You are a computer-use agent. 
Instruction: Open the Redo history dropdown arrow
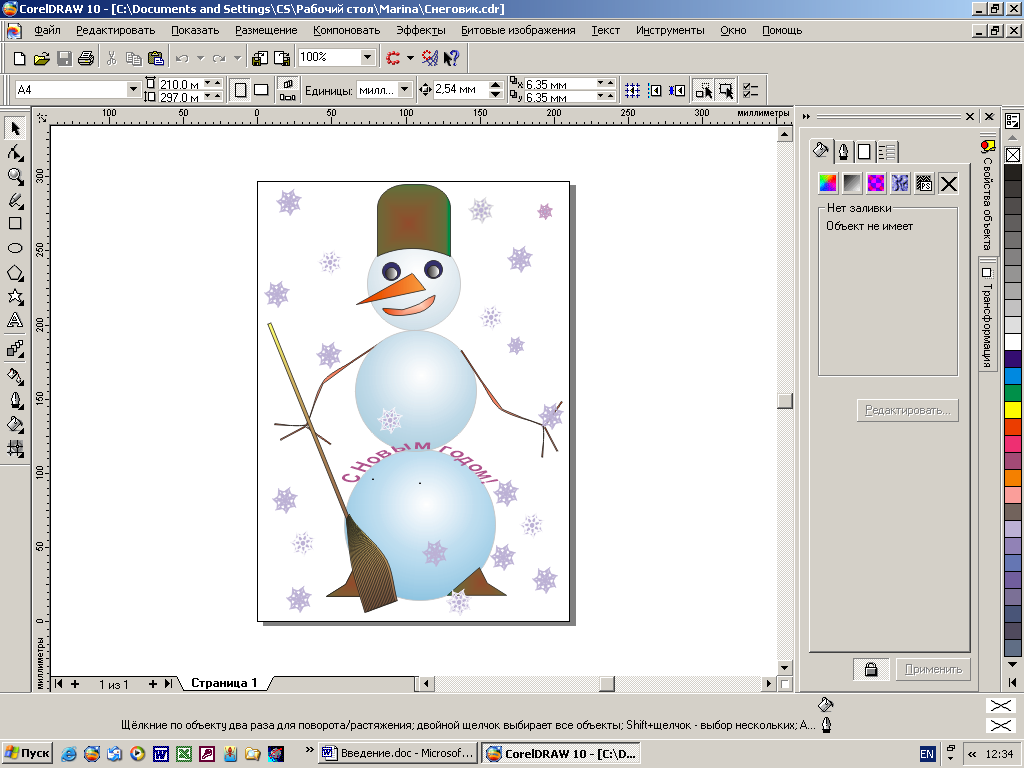(237, 58)
